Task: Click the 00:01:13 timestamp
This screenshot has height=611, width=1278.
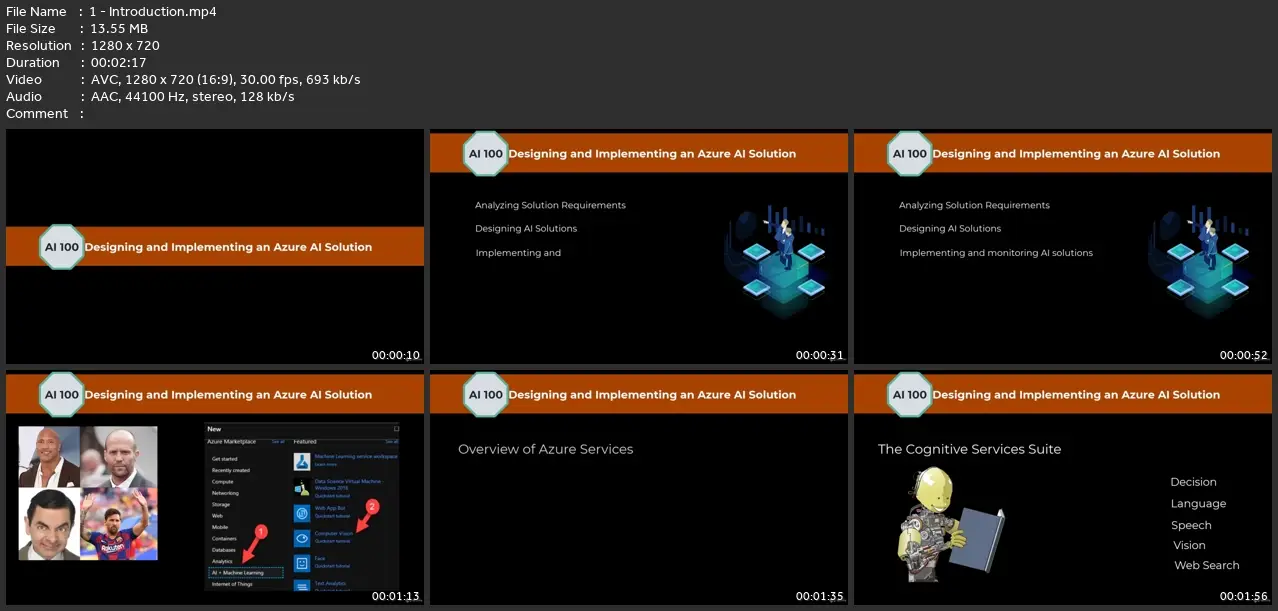Action: pyautogui.click(x=396, y=596)
